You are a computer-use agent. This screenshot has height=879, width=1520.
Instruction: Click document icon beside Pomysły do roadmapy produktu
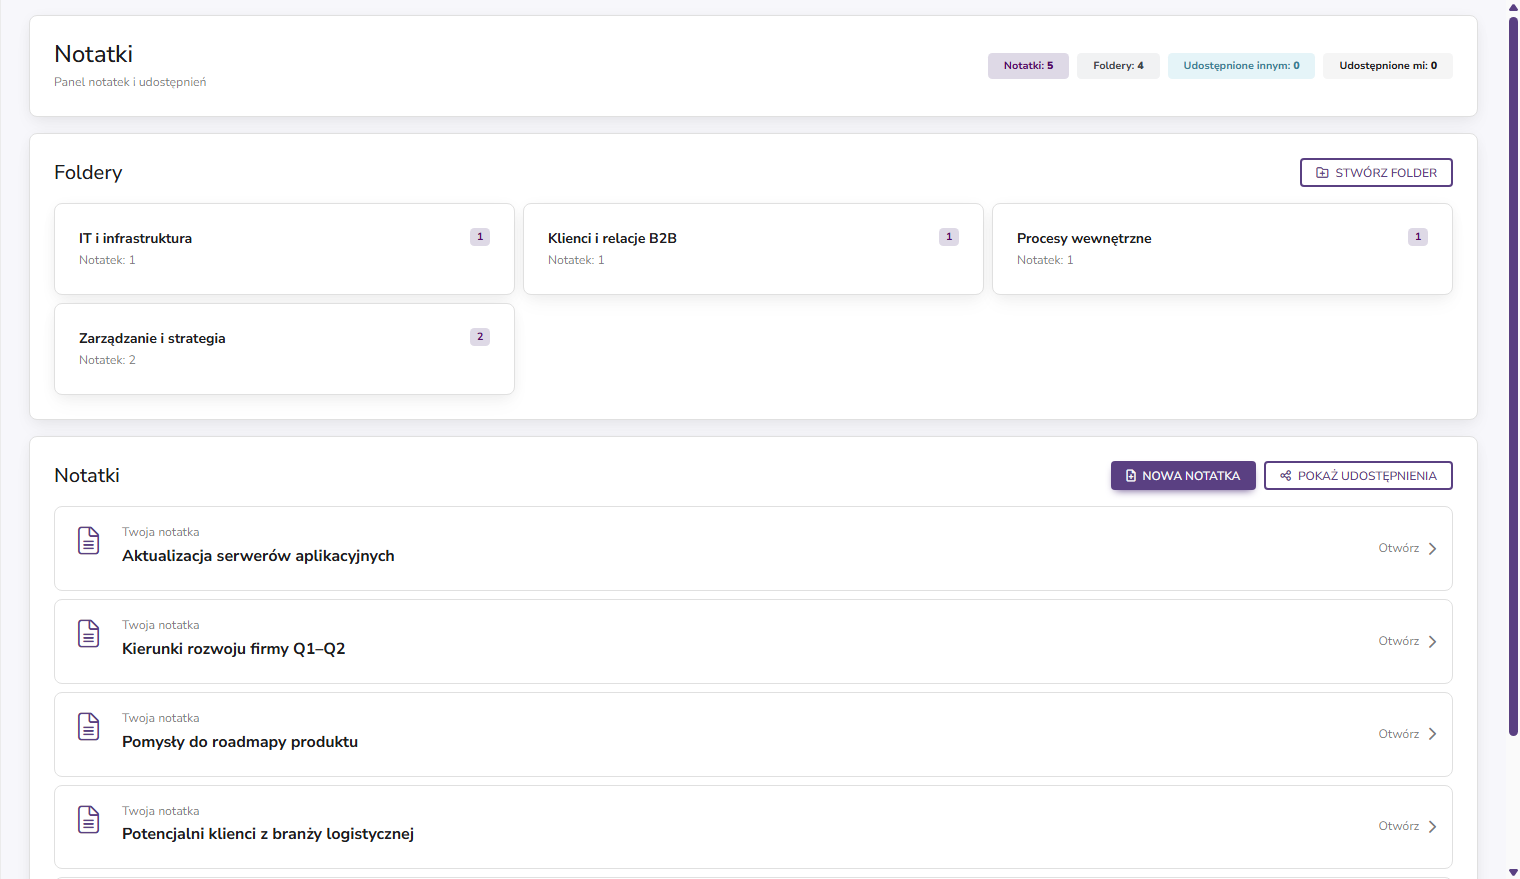[x=89, y=727]
